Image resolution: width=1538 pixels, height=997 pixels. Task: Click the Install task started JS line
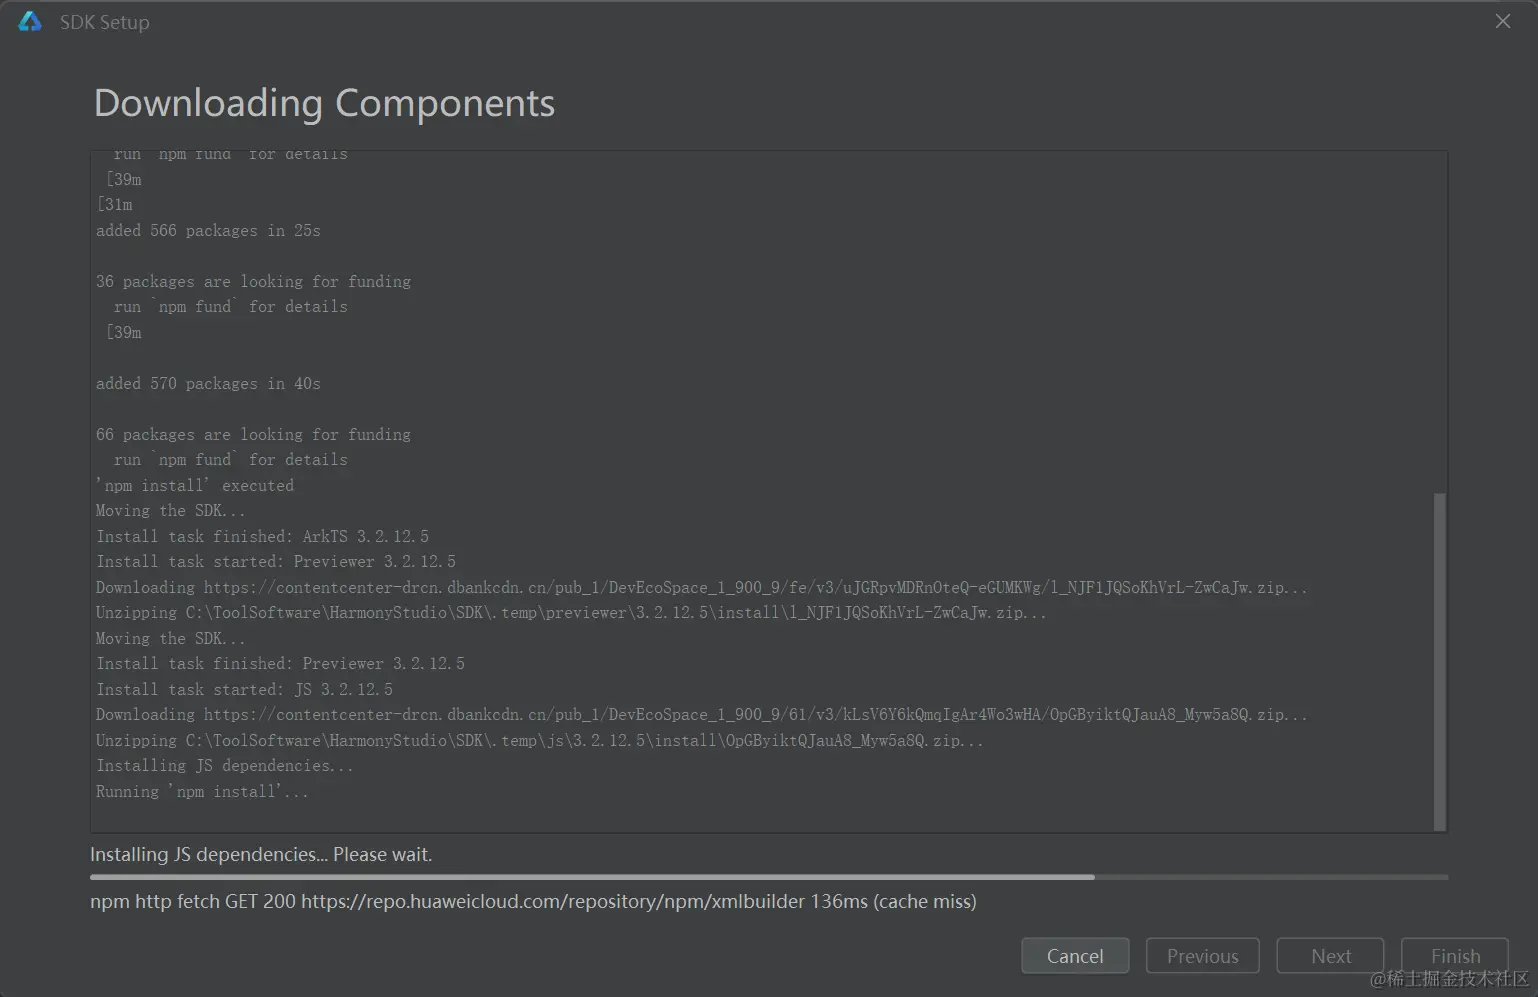(x=244, y=690)
